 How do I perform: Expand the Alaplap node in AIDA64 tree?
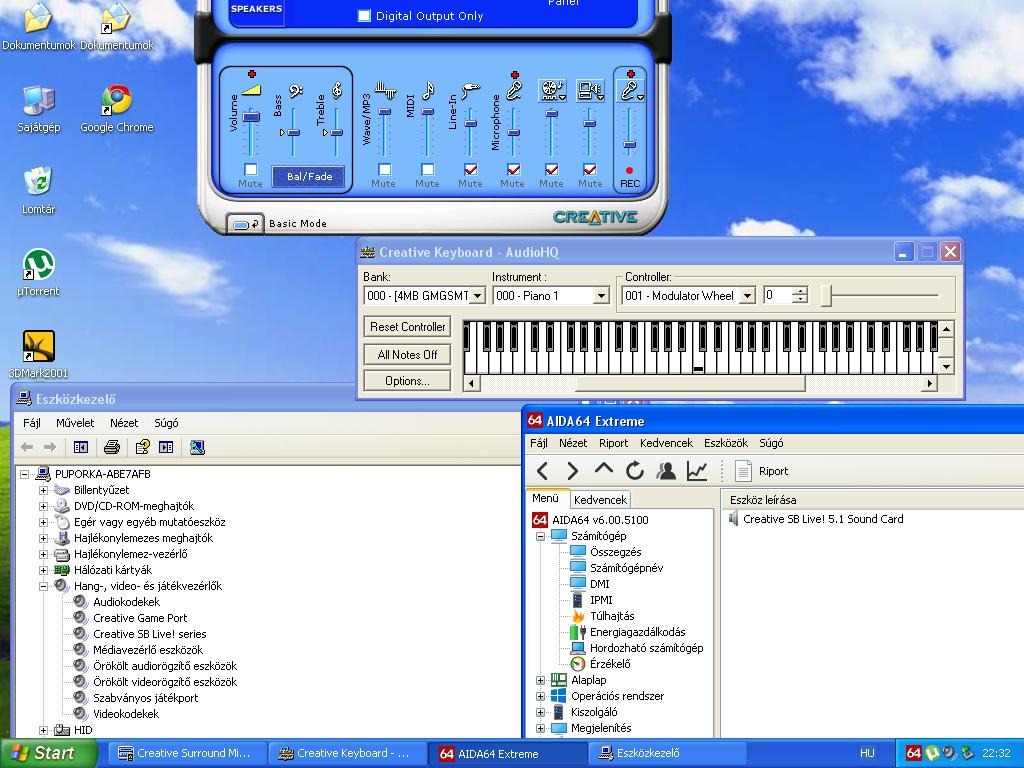tap(541, 680)
